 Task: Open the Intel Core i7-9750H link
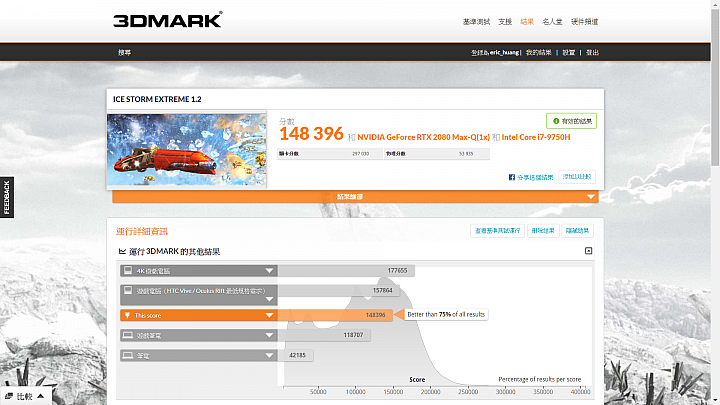pyautogui.click(x=536, y=137)
